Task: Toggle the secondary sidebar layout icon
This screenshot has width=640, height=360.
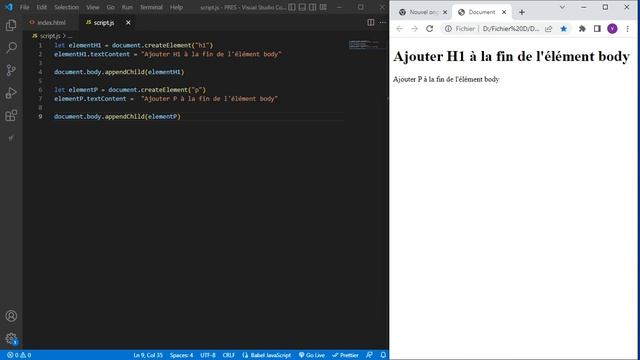Action: pos(313,7)
